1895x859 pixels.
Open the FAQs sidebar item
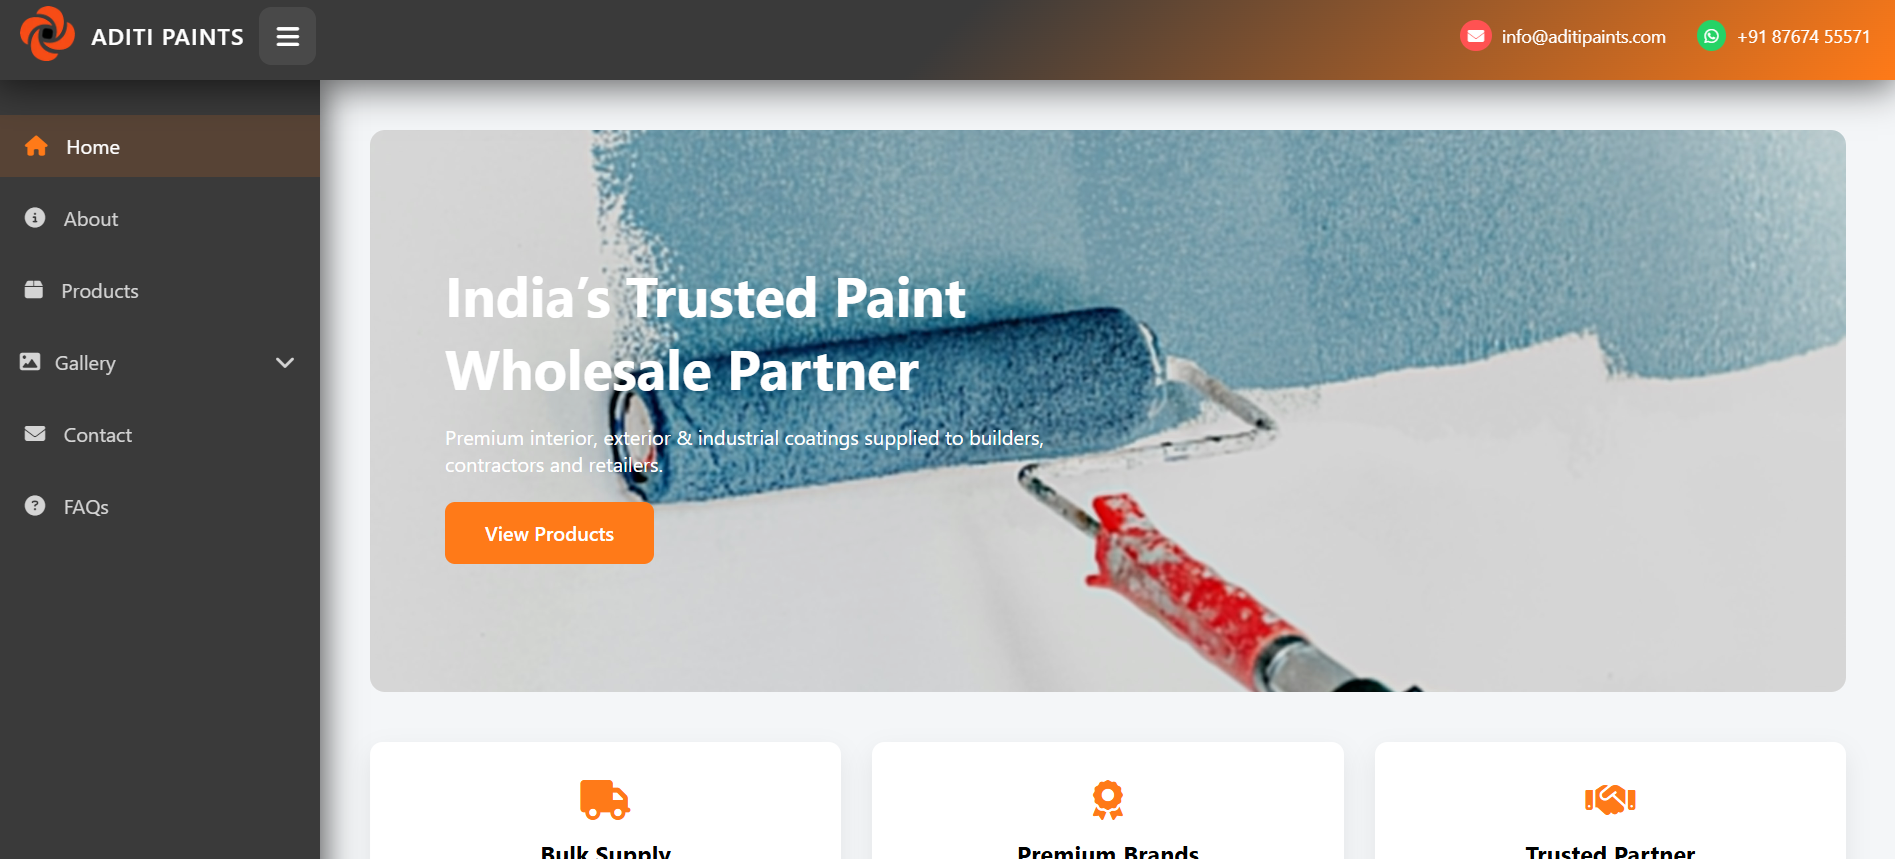point(160,507)
